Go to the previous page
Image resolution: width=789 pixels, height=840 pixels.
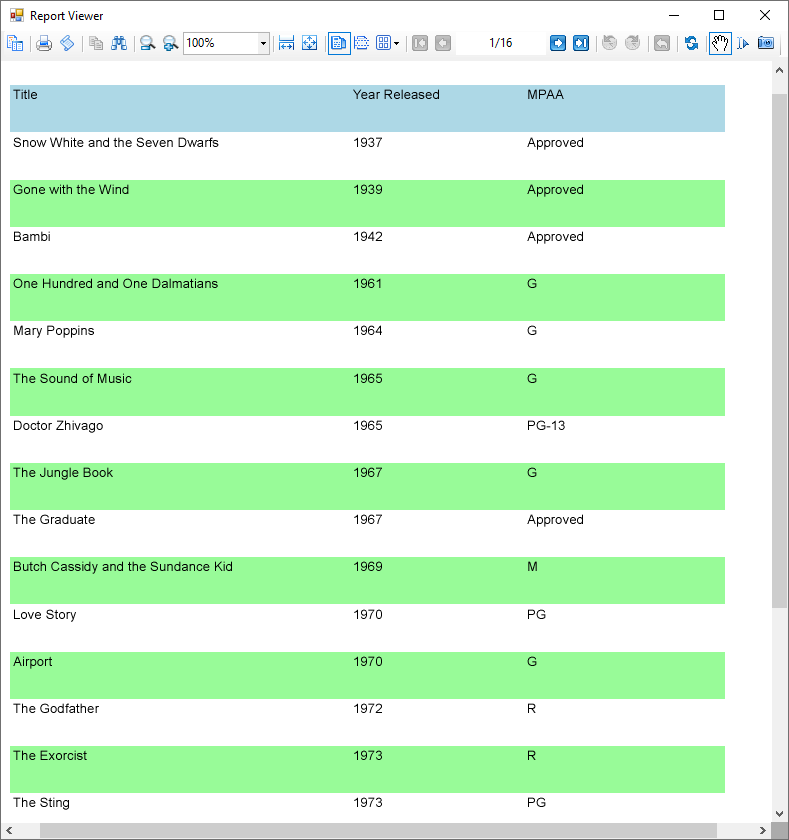click(x=443, y=43)
